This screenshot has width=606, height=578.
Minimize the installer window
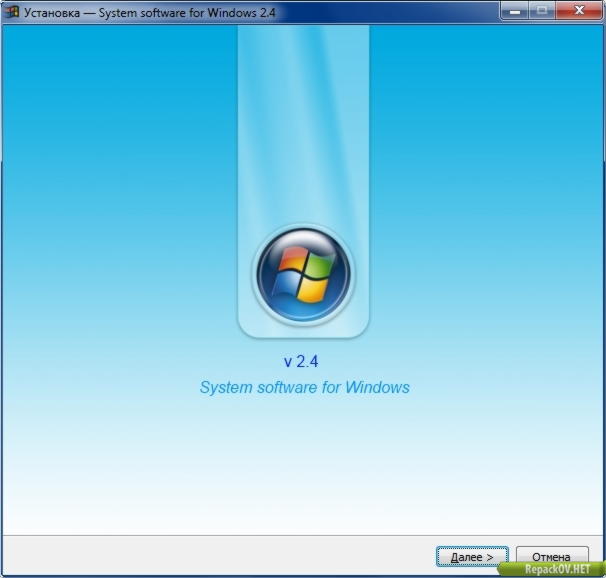(514, 11)
